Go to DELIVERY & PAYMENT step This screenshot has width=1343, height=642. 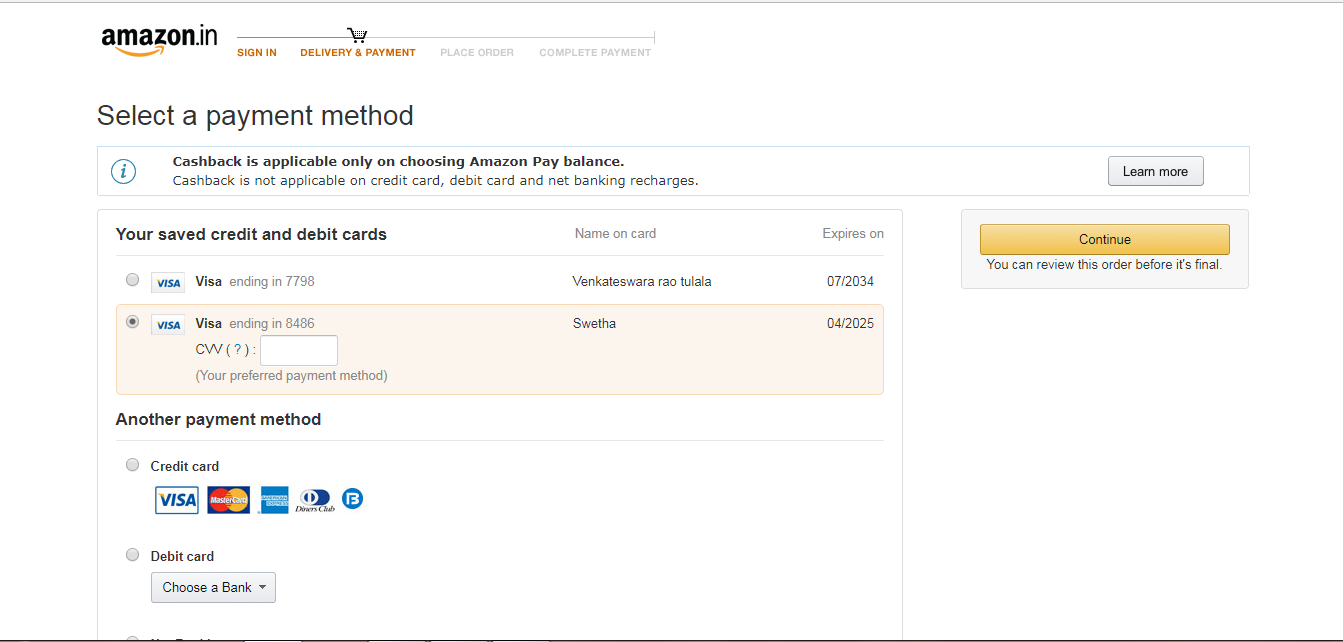(358, 53)
